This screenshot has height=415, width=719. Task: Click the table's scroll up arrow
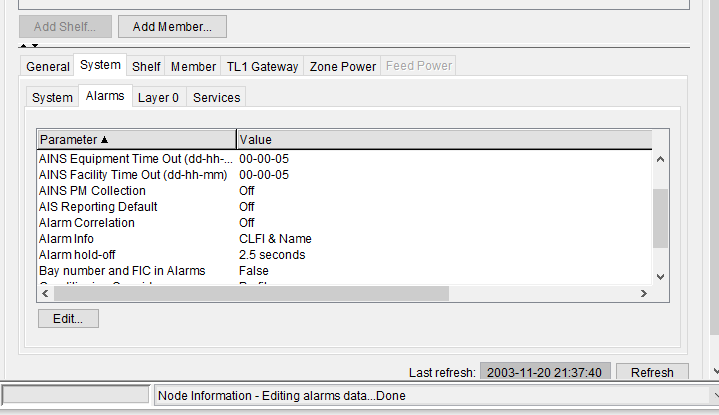click(x=659, y=158)
